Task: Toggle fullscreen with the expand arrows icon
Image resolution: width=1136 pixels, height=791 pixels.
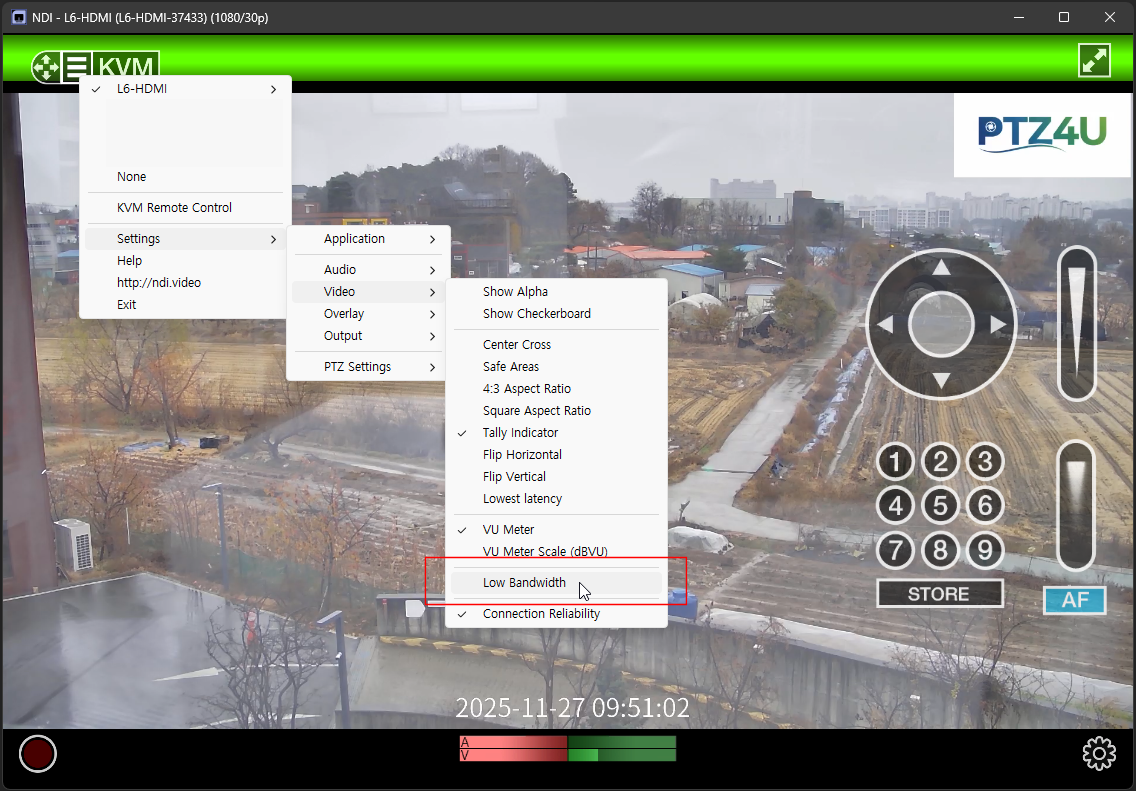Action: click(x=1094, y=60)
